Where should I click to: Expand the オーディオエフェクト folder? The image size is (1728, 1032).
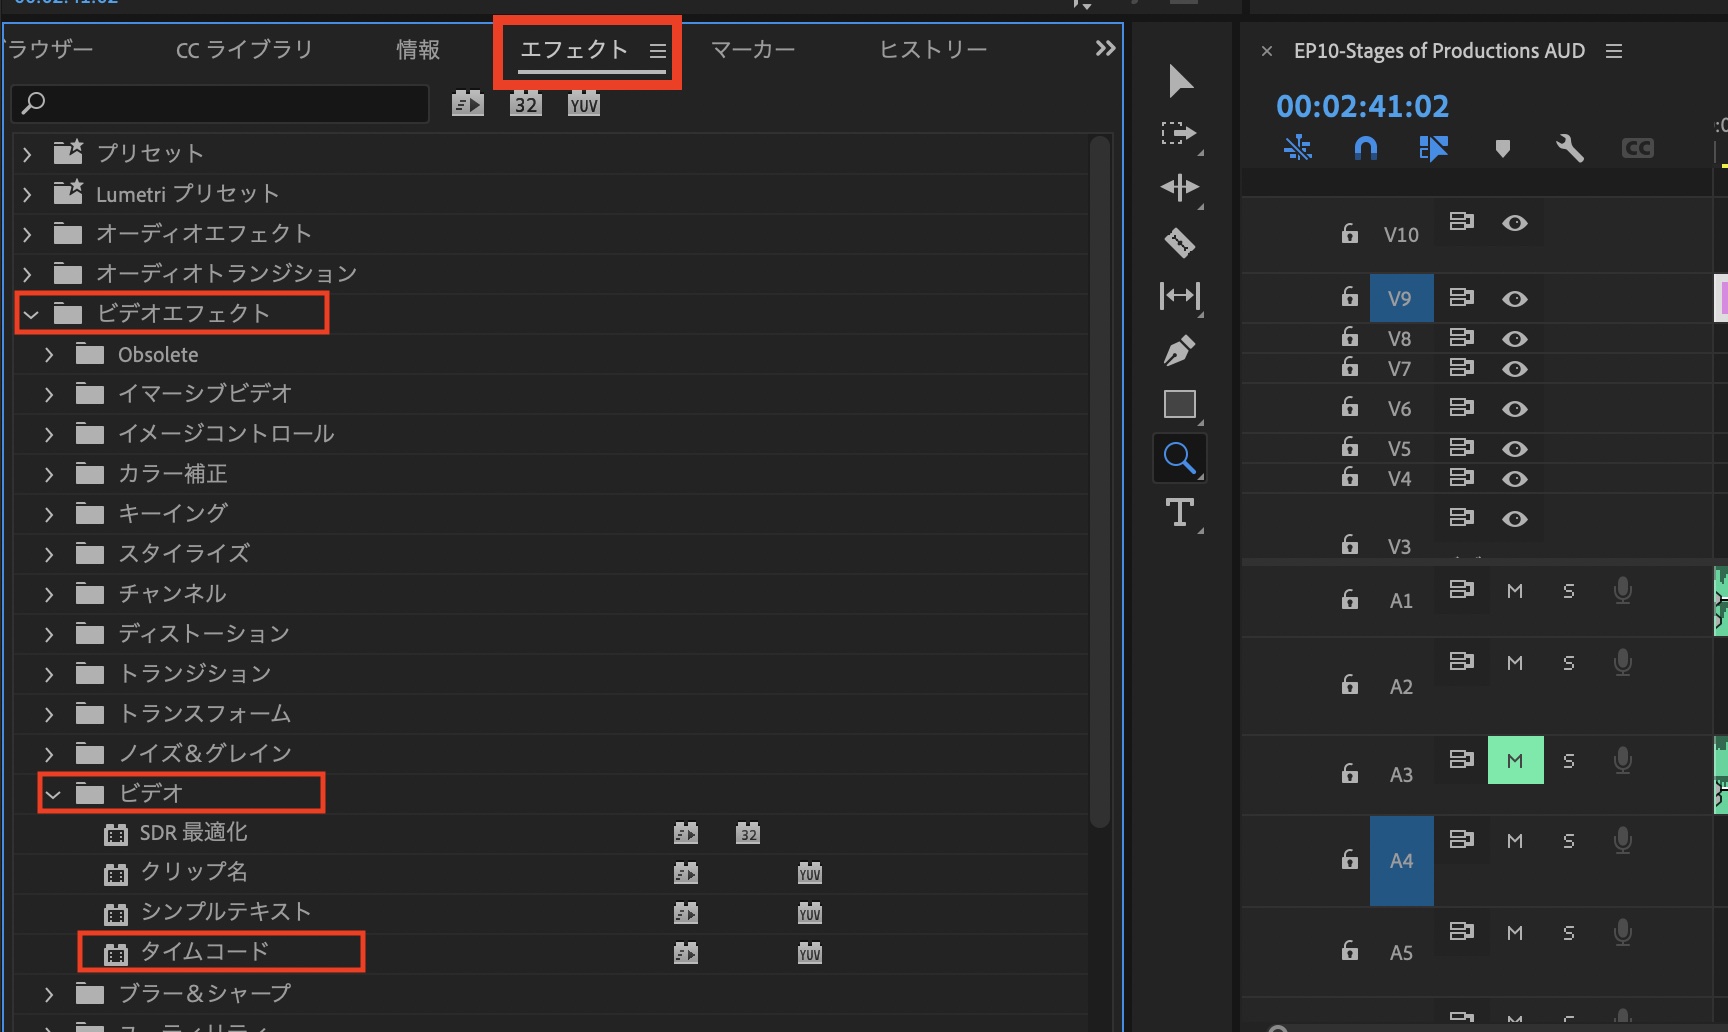(25, 233)
